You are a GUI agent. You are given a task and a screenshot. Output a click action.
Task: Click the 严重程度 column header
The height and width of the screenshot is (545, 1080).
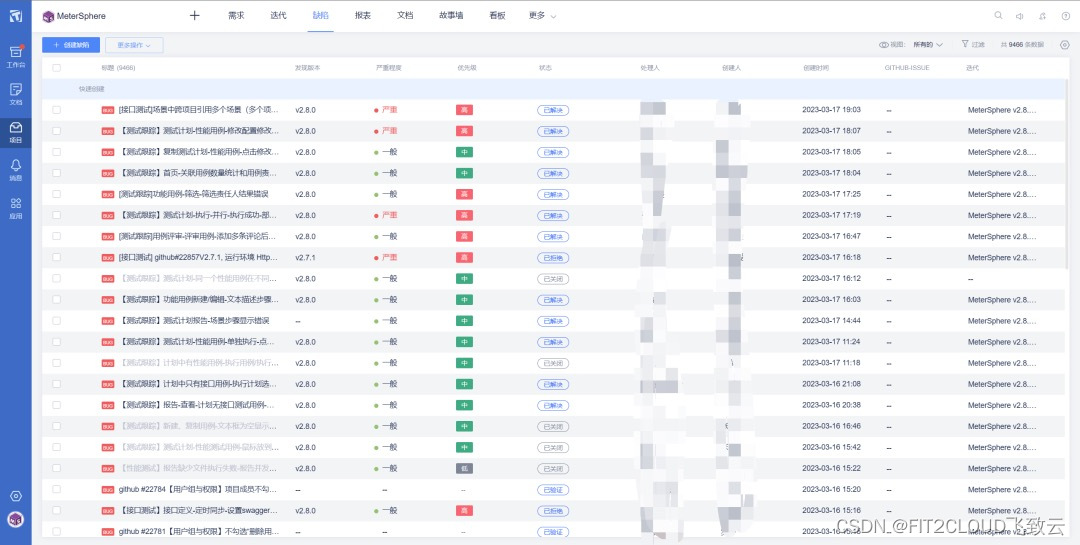tap(388, 68)
